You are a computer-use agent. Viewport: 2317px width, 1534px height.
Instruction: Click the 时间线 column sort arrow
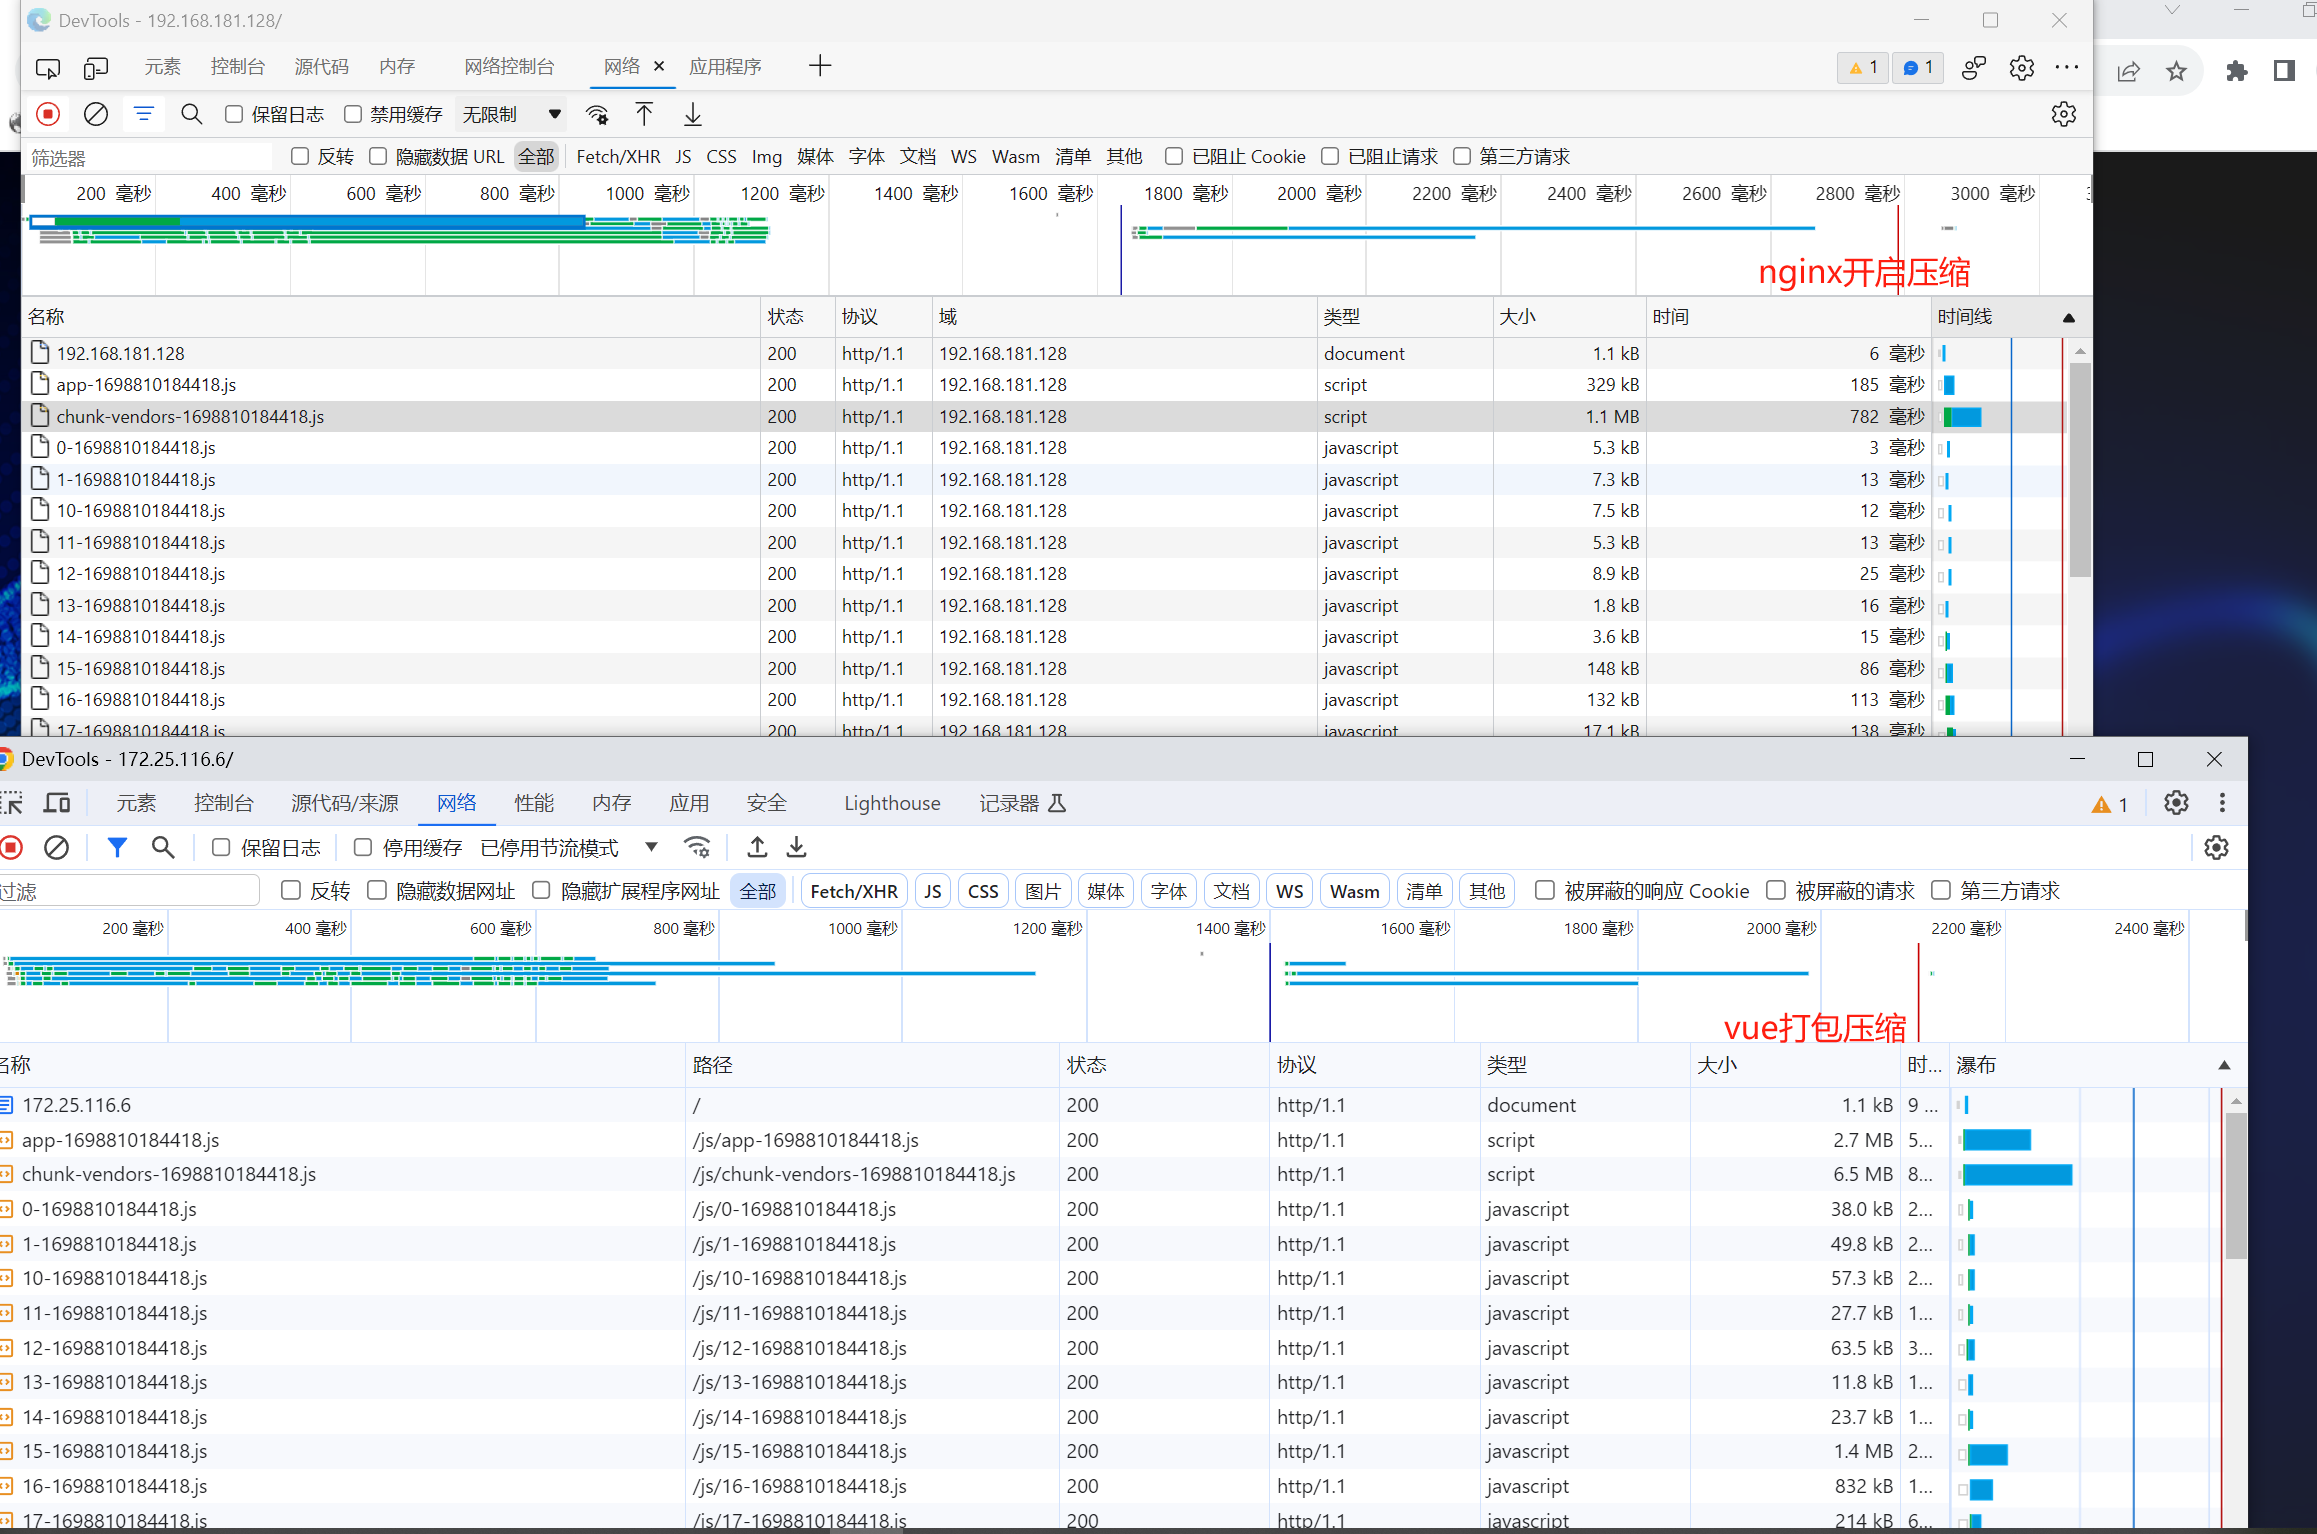pos(2069,317)
